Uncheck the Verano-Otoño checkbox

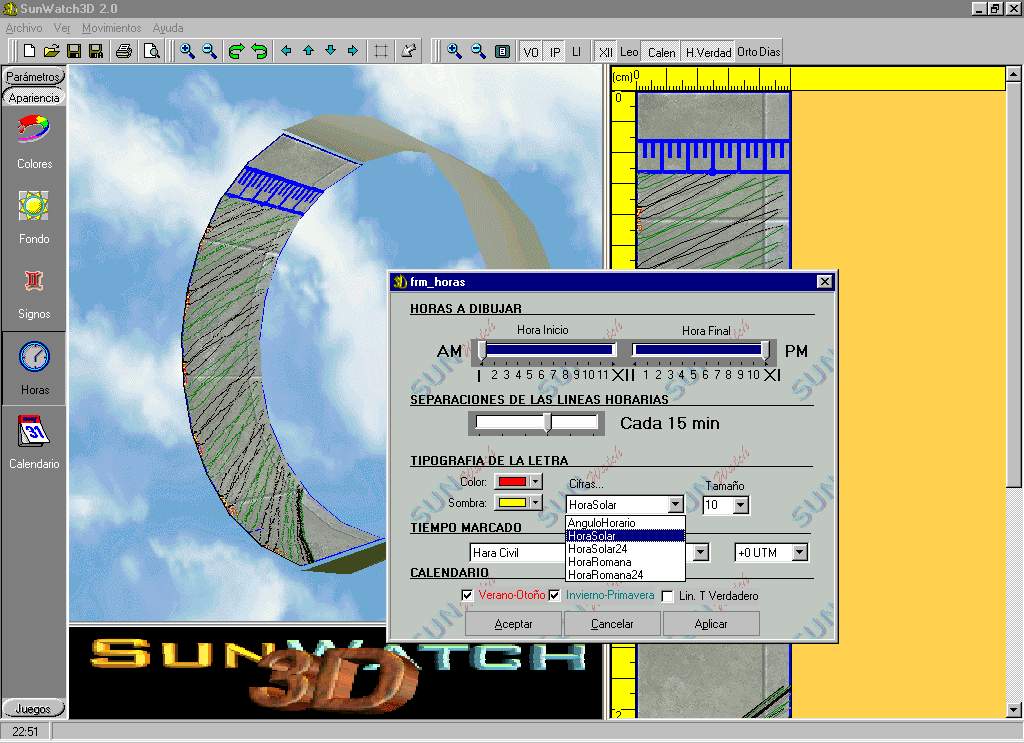467,596
